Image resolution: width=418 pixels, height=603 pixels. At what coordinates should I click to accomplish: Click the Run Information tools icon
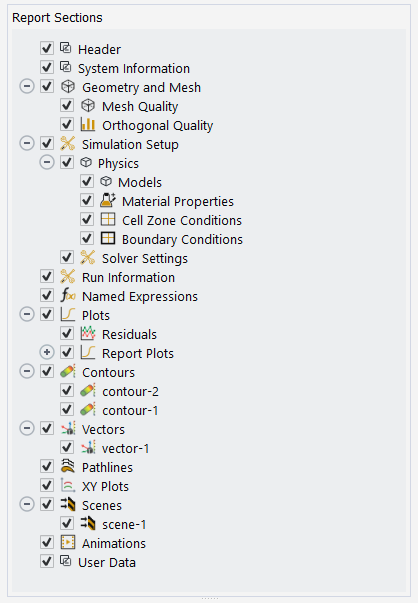pos(68,277)
